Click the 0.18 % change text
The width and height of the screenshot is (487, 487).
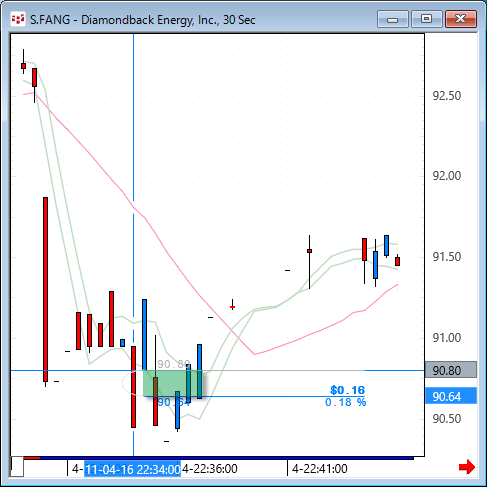pyautogui.click(x=345, y=402)
